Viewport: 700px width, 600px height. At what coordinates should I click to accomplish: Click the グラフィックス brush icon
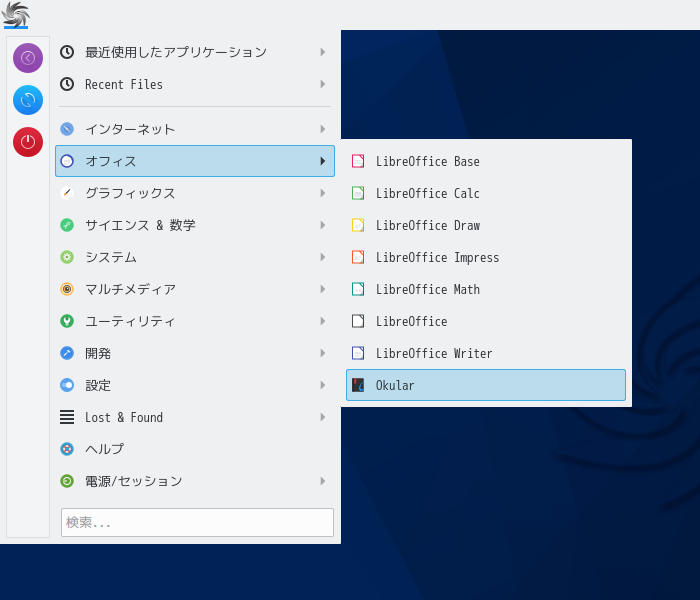67,193
